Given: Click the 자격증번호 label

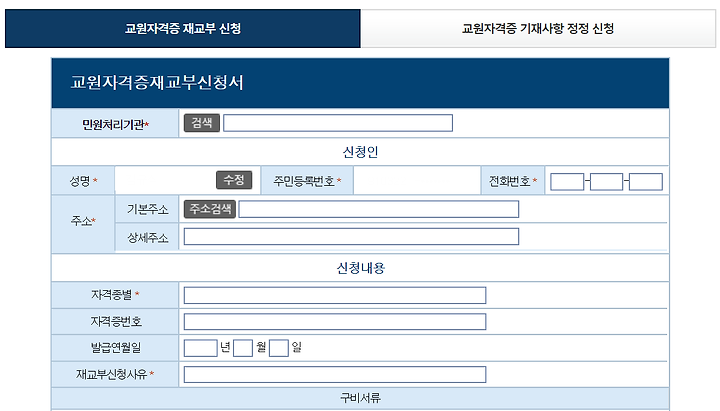Looking at the screenshot, I should tap(116, 321).
